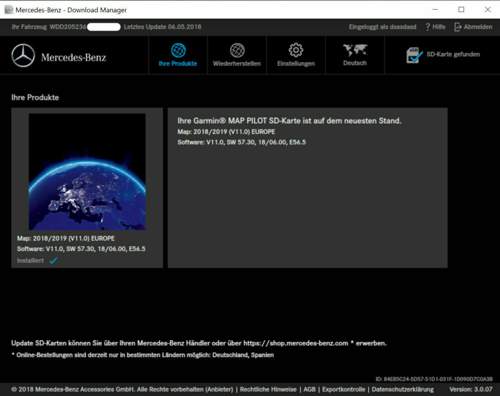This screenshot has width=500, height=396.
Task: Open Einstellungen gear icon
Action: point(296,50)
